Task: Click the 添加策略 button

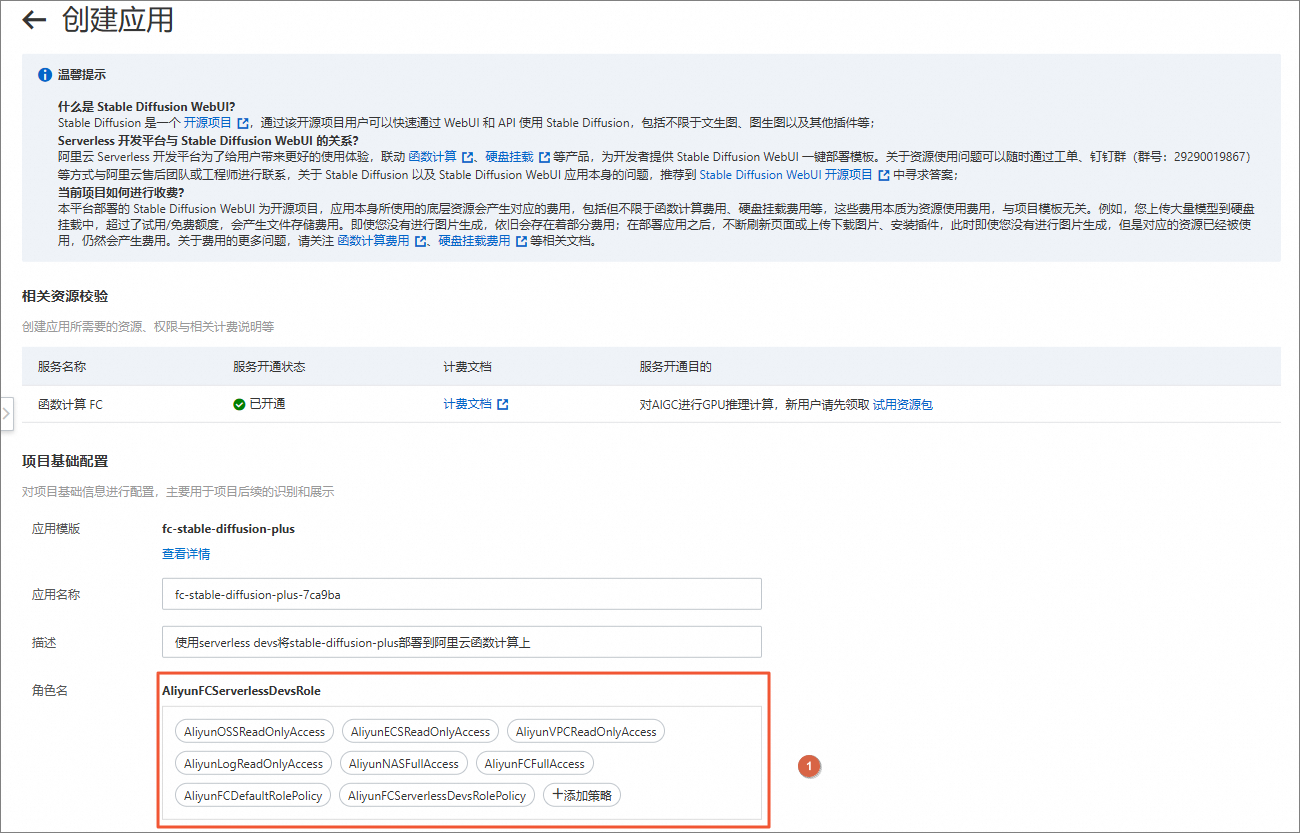Action: point(581,795)
